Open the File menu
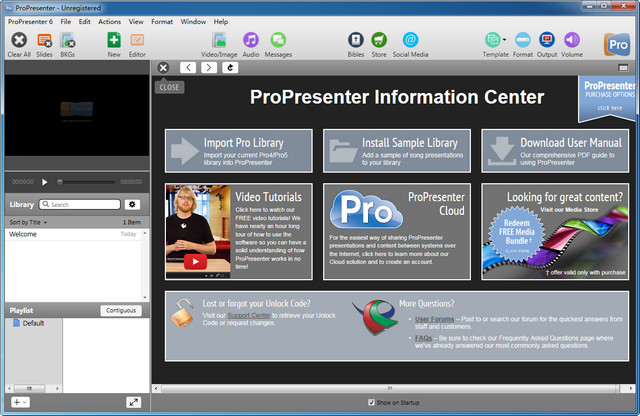640x416 pixels. click(66, 22)
